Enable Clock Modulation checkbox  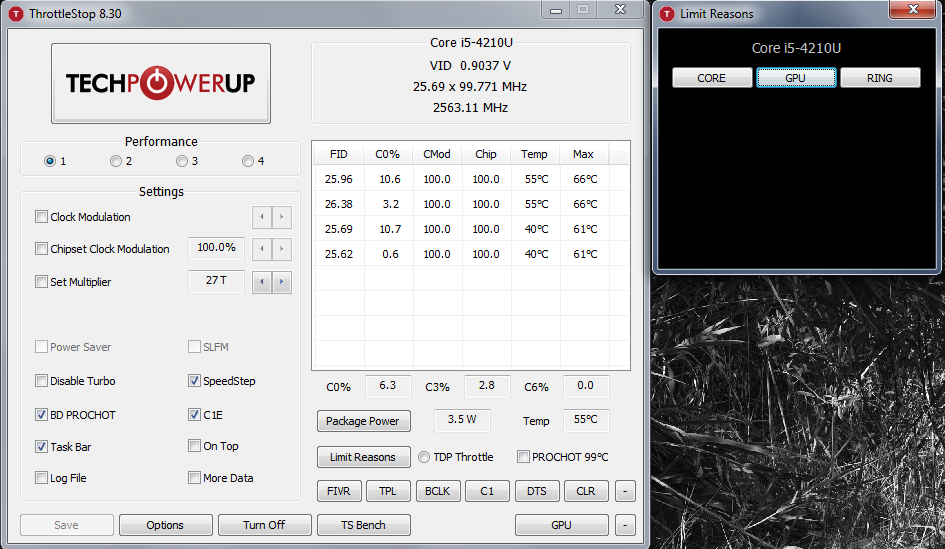point(41,216)
